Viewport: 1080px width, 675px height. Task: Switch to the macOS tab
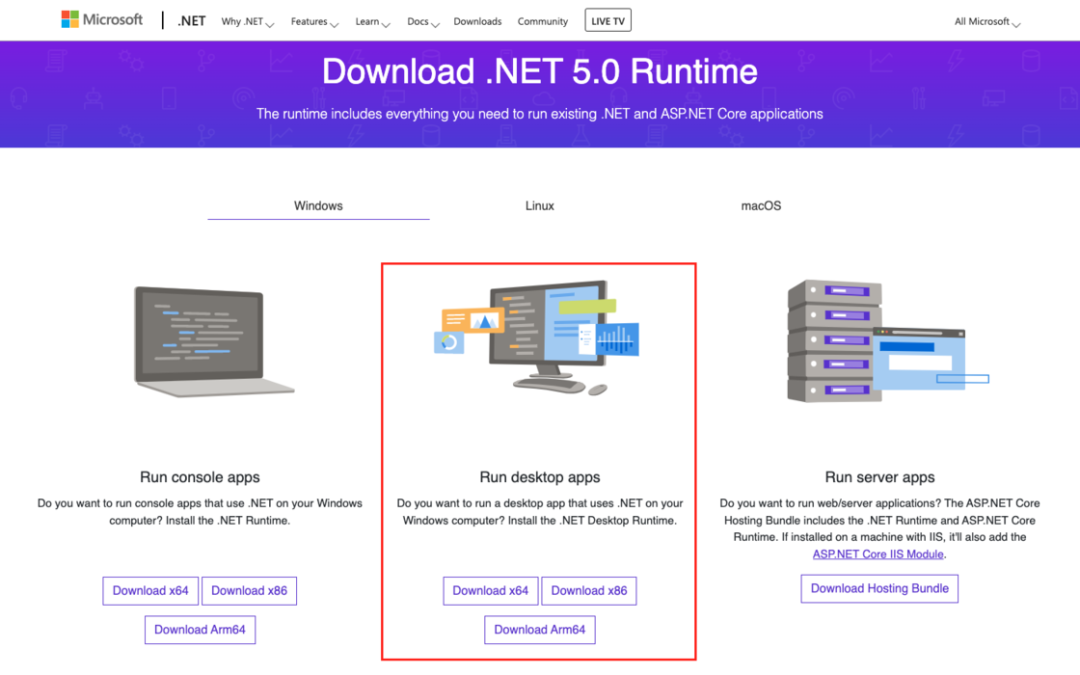pyautogui.click(x=760, y=206)
